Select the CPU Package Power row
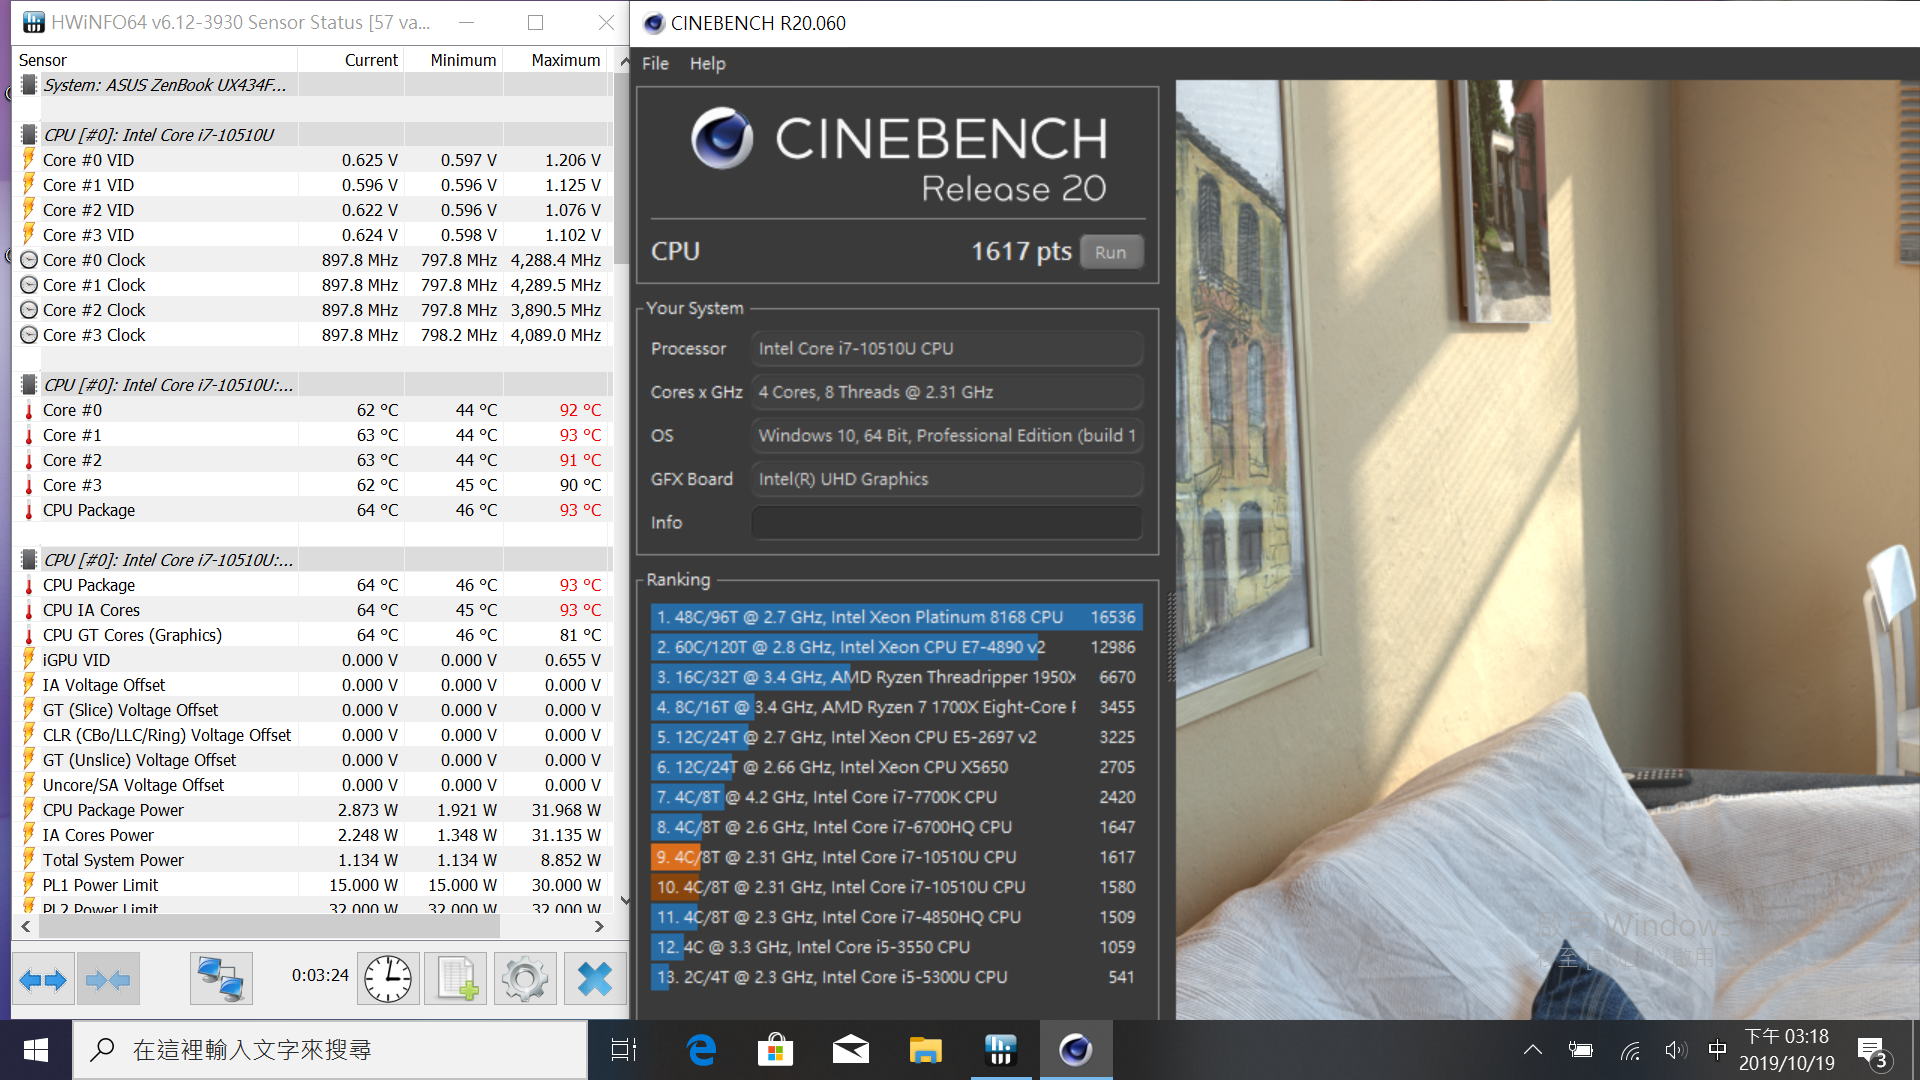 [311, 810]
